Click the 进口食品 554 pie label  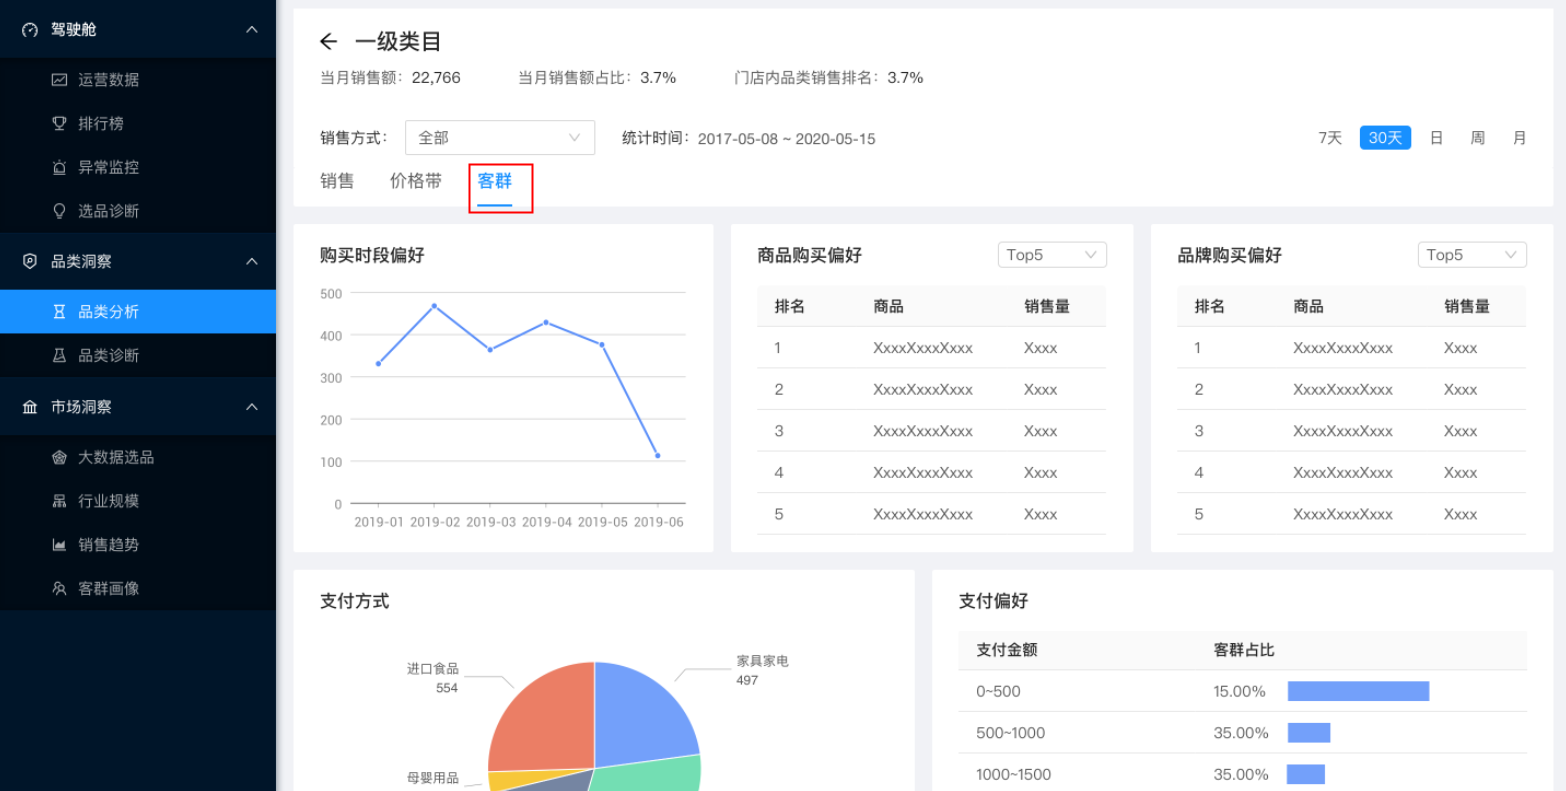click(433, 678)
